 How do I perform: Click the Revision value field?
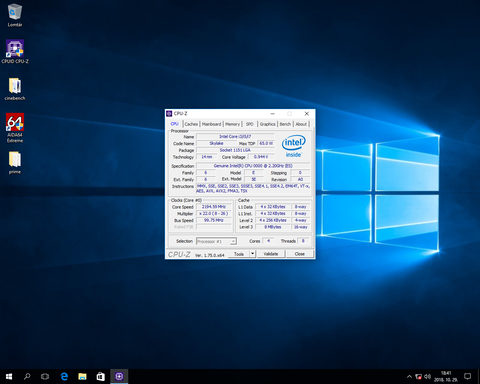[x=300, y=179]
